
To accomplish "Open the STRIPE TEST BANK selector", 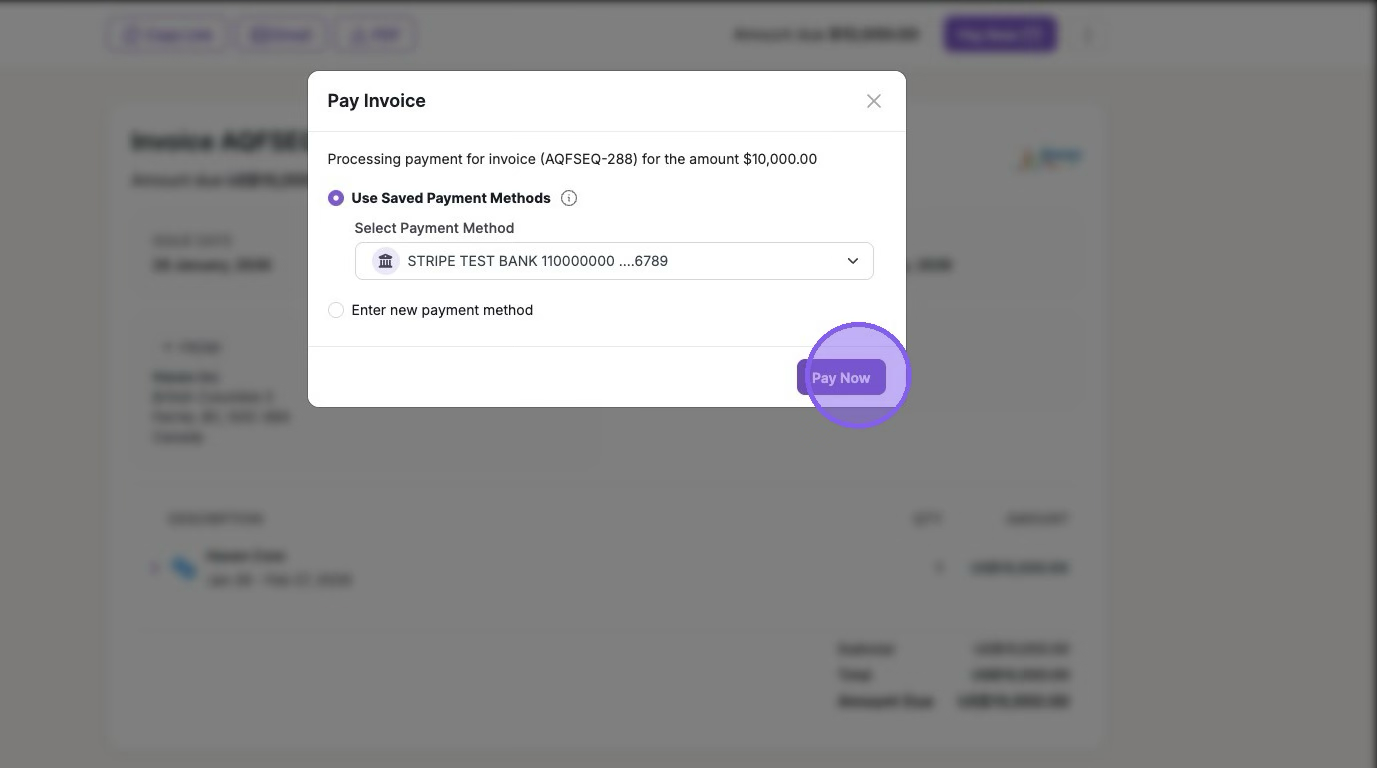I will [613, 261].
